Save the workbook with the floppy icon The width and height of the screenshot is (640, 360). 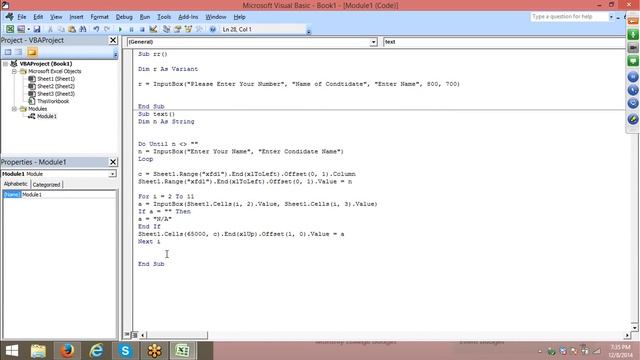(x=37, y=29)
